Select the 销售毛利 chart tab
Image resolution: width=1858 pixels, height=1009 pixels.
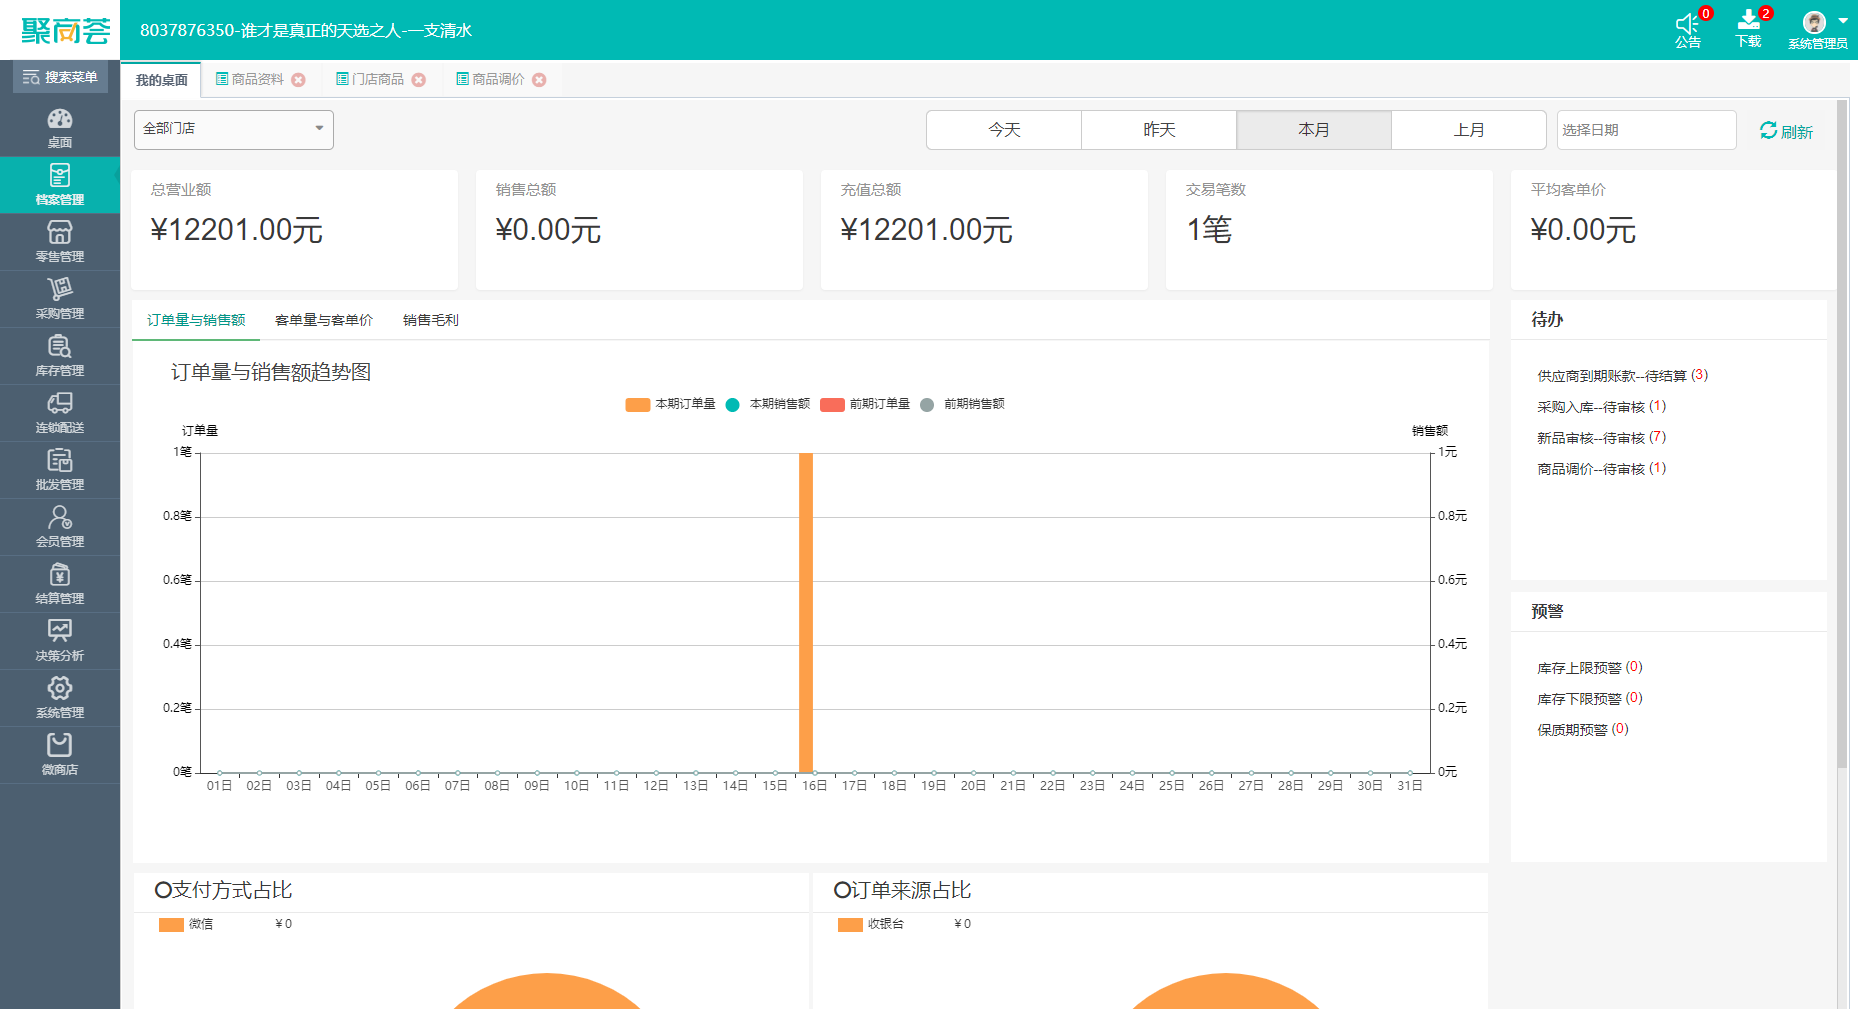pos(431,320)
